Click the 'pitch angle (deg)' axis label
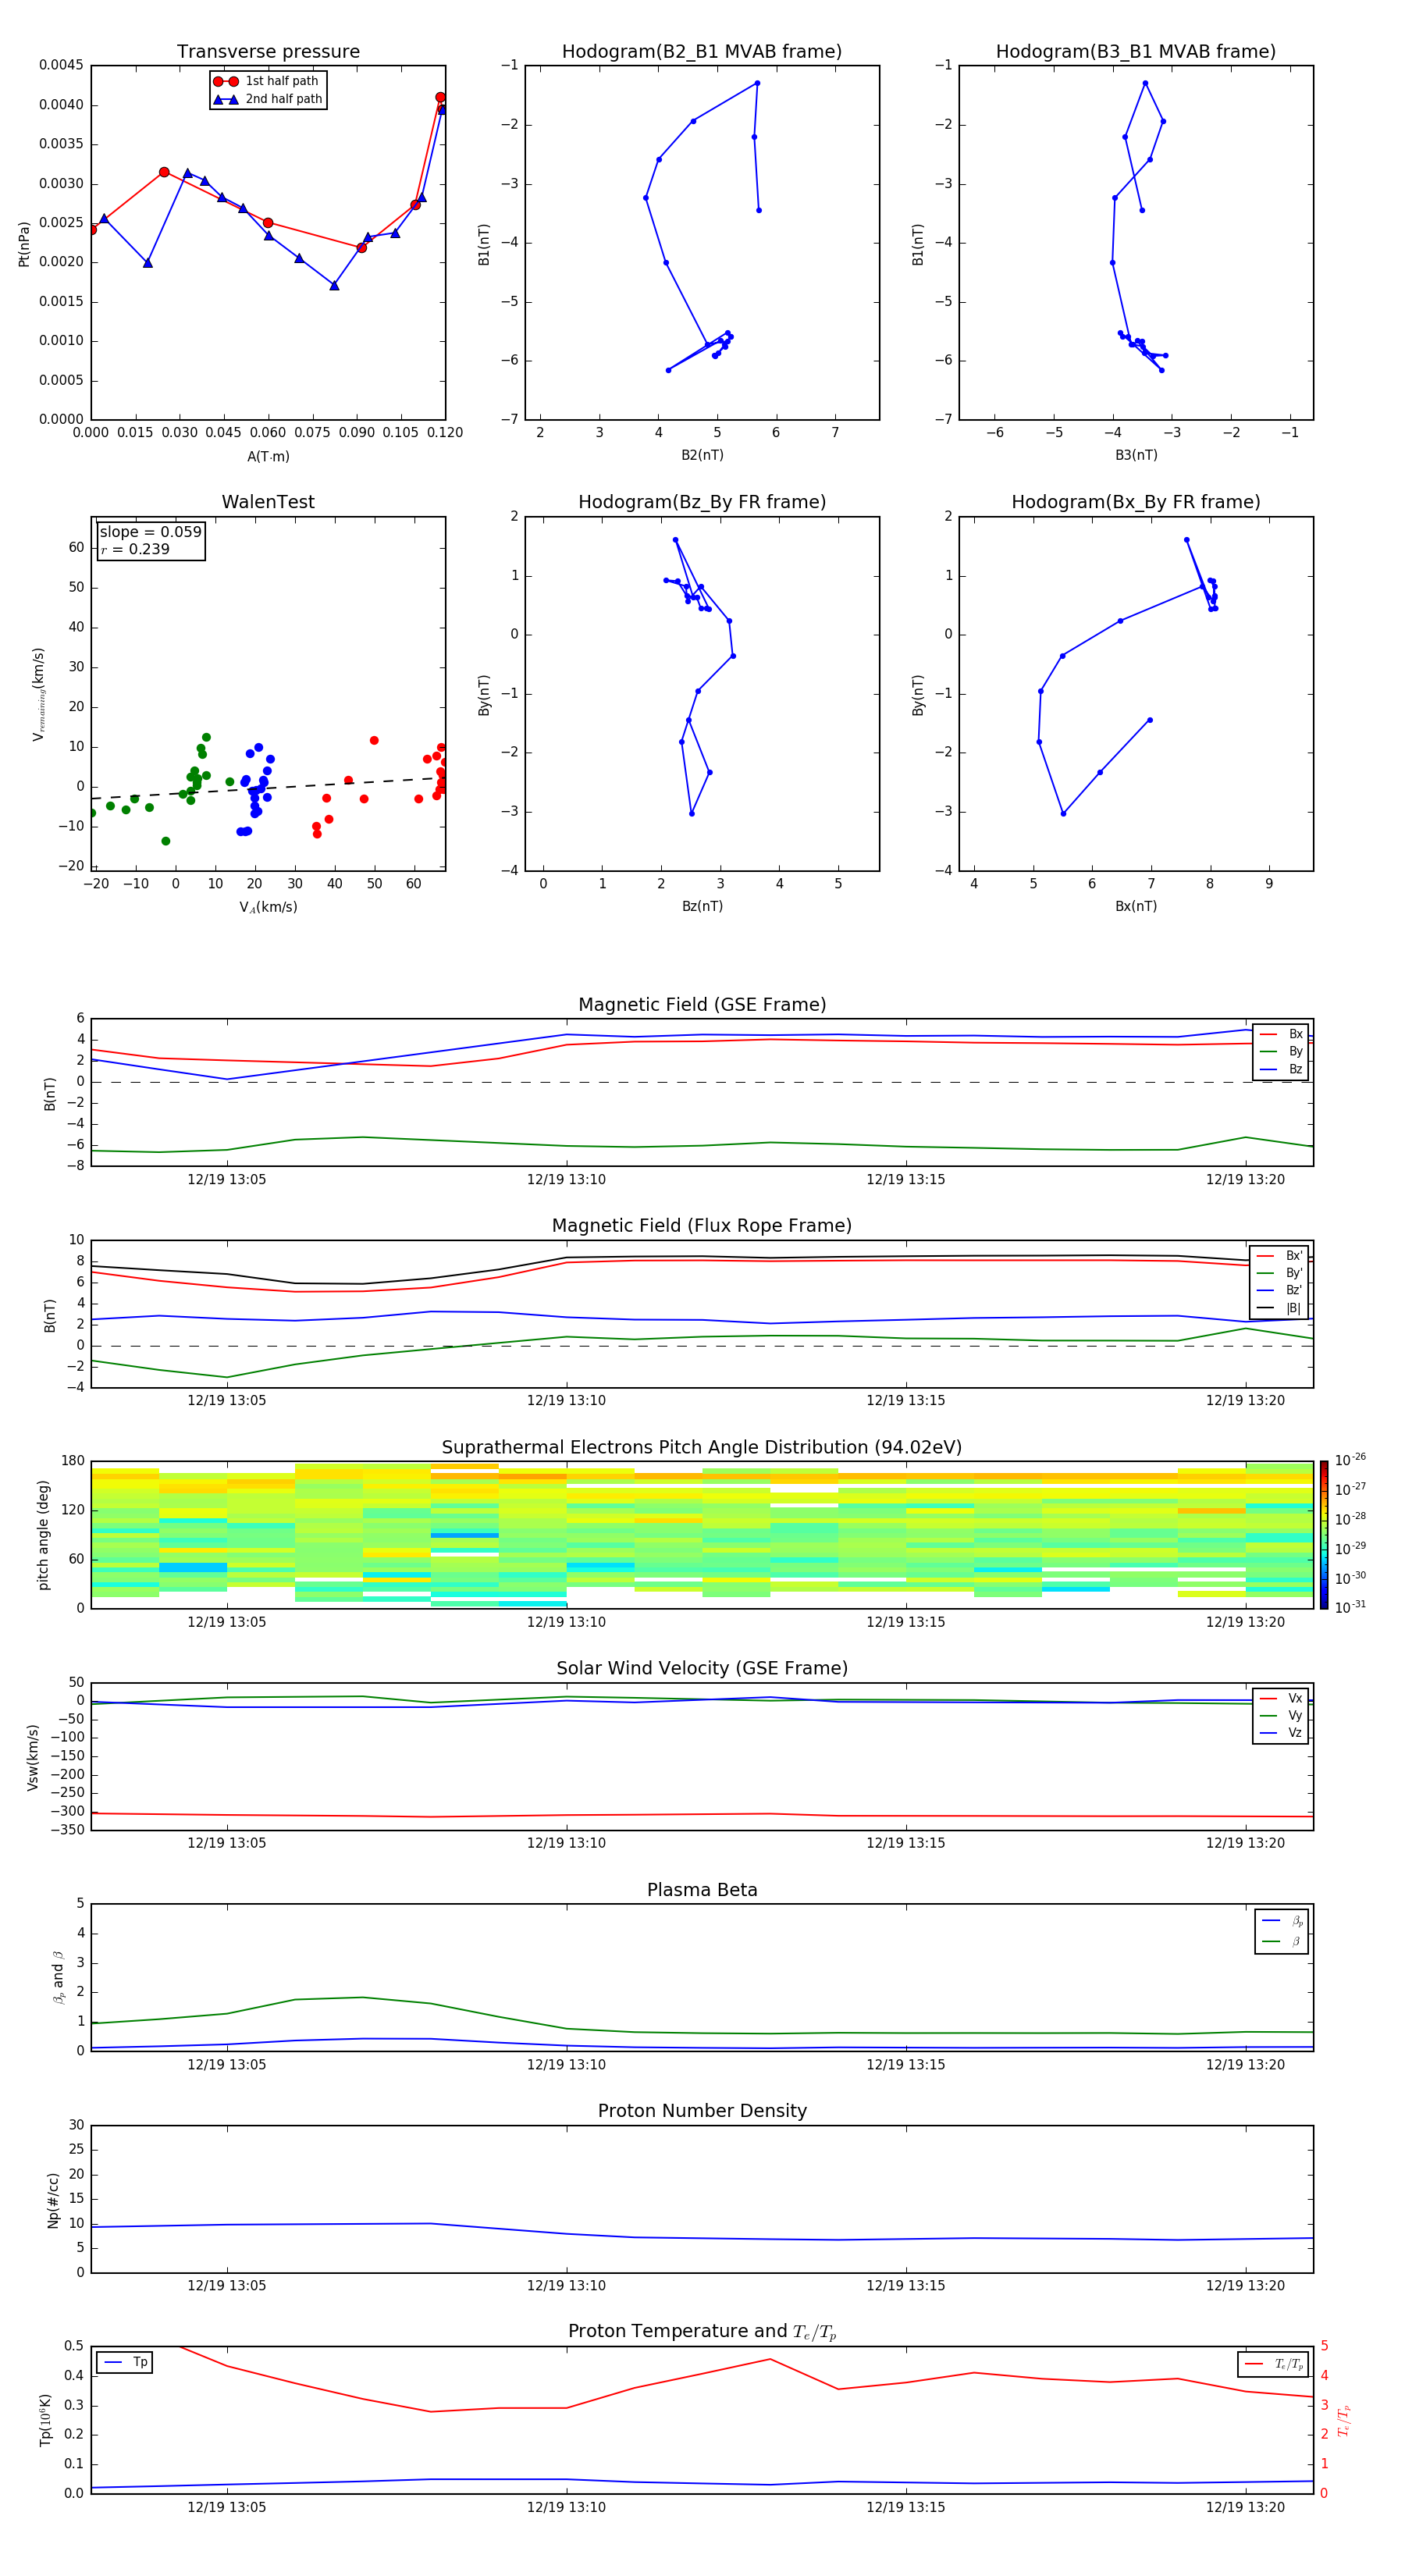The width and height of the screenshot is (1405, 2576). [43, 1535]
